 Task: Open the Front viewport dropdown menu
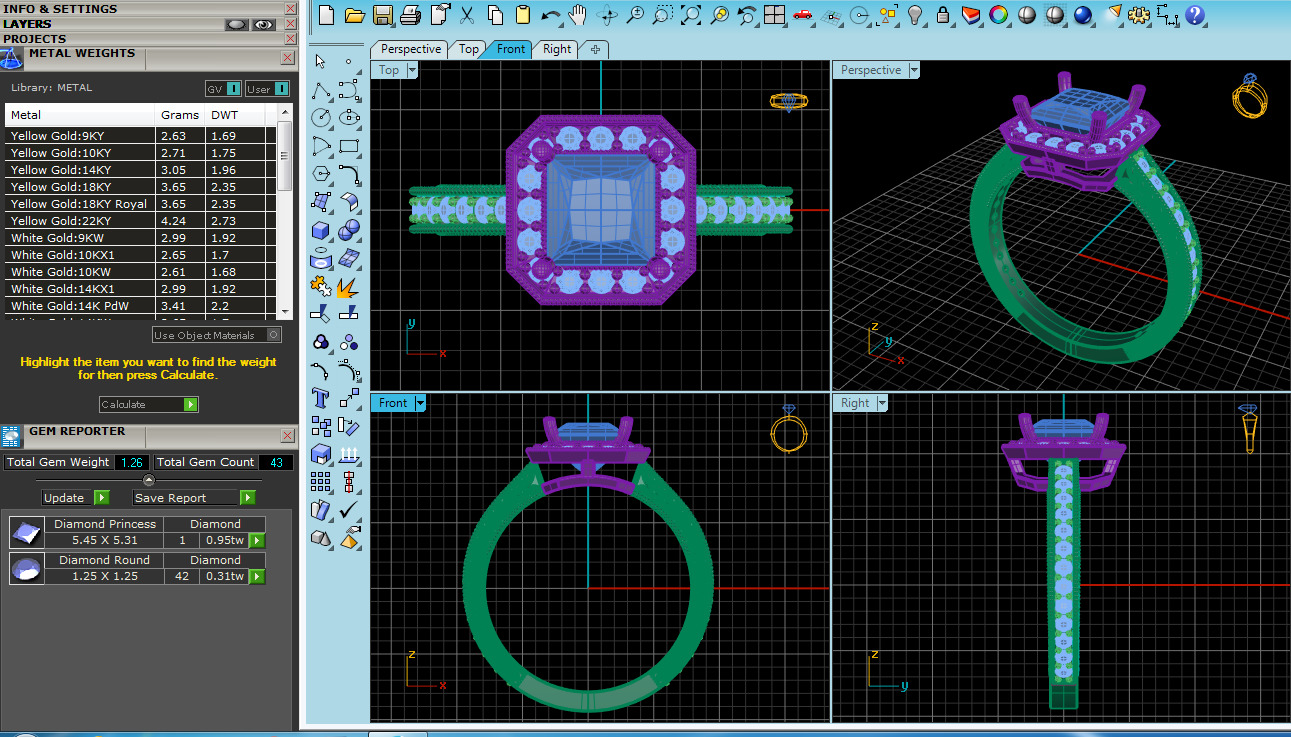tap(420, 403)
